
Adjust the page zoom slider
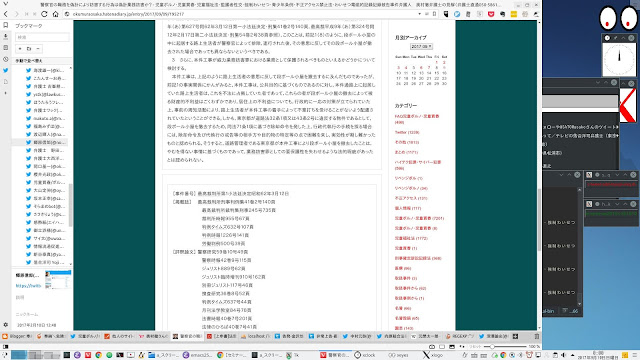point(505,347)
